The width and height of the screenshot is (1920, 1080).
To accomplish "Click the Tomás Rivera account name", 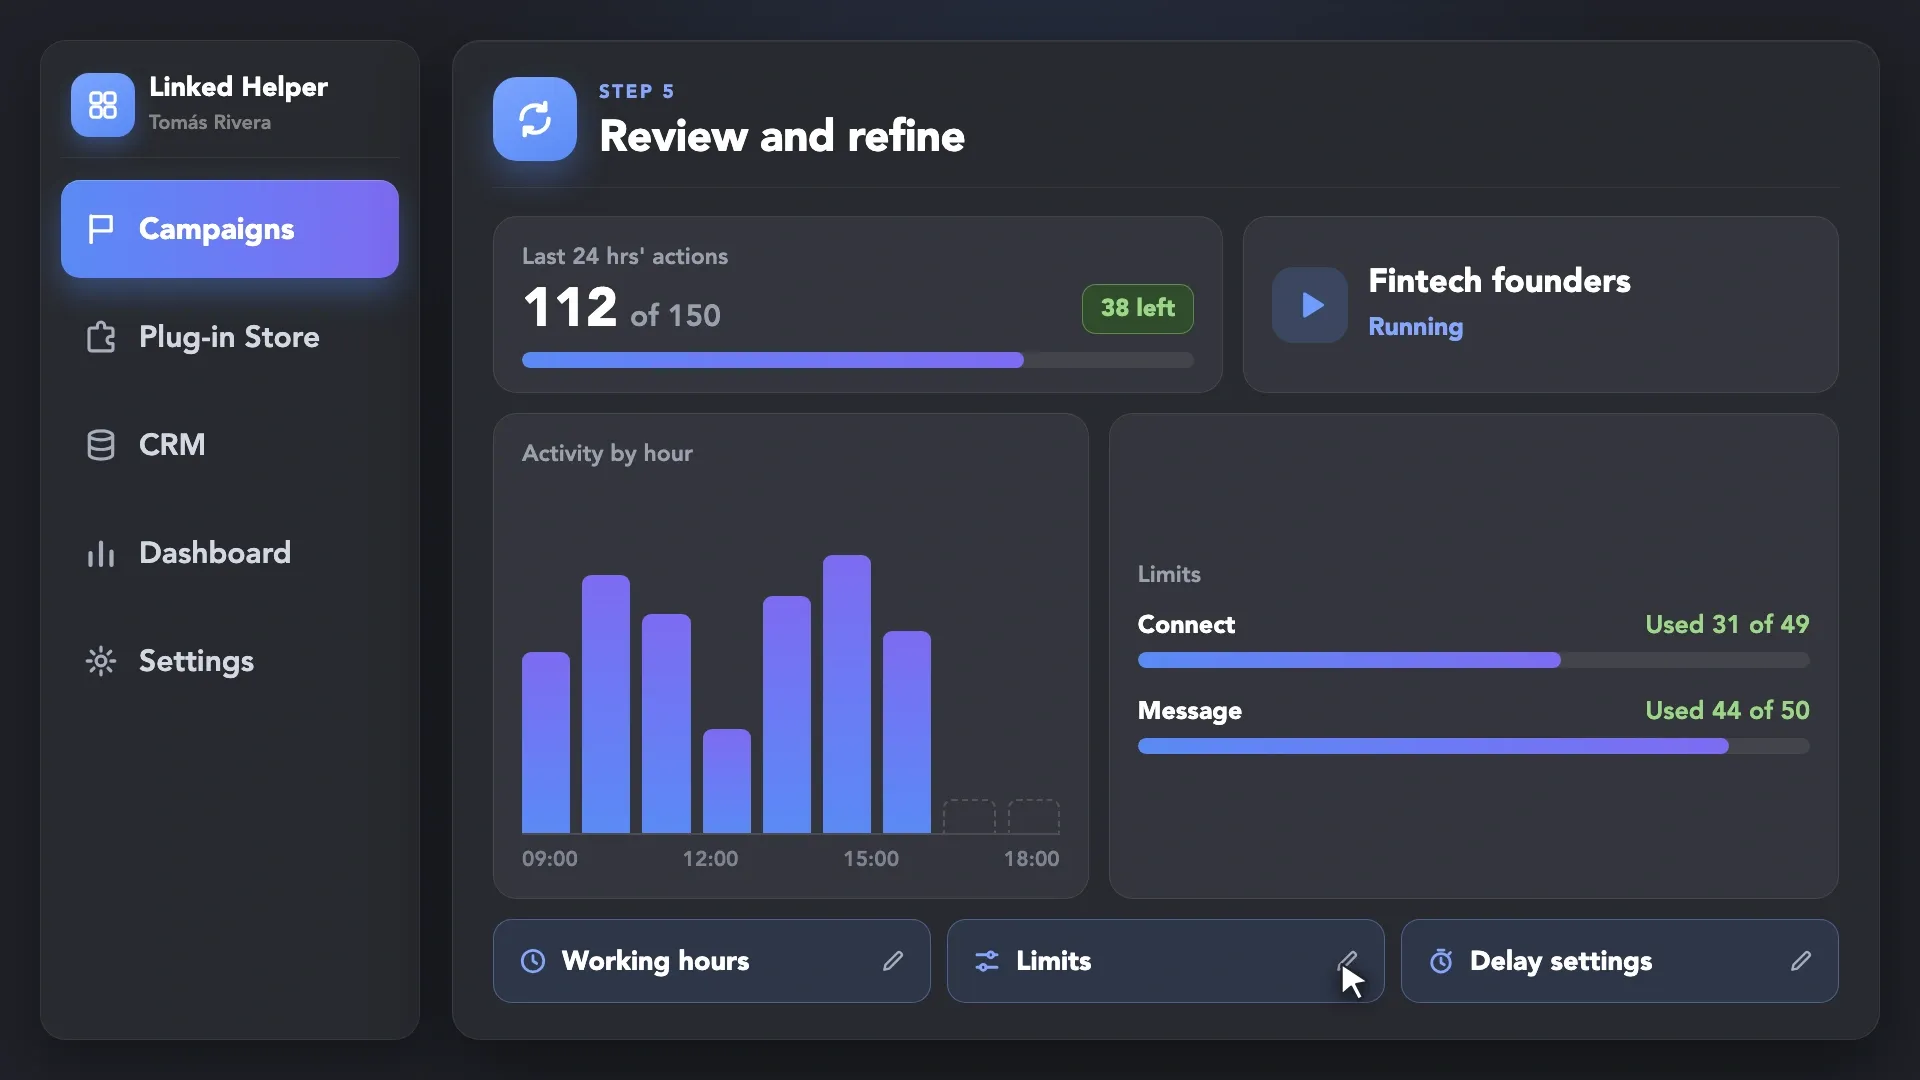I will coord(210,122).
